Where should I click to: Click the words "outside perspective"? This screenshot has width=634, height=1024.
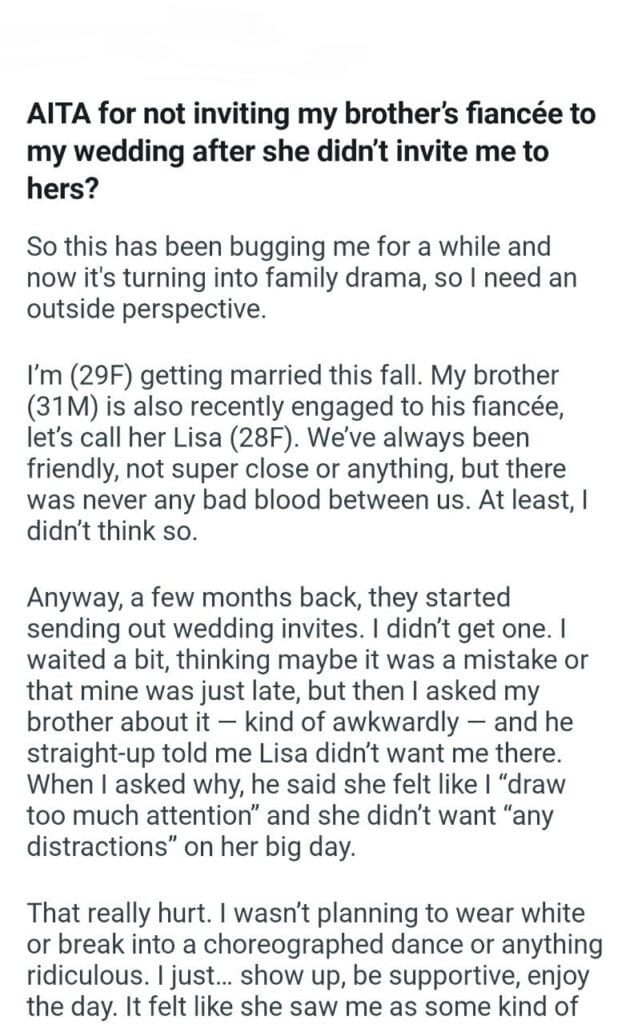pos(148,309)
